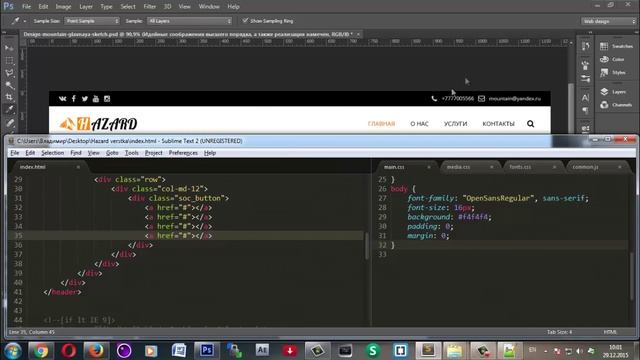This screenshot has height=360, width=640.
Task: Click line 35 anchor tag code
Action: coord(178,236)
